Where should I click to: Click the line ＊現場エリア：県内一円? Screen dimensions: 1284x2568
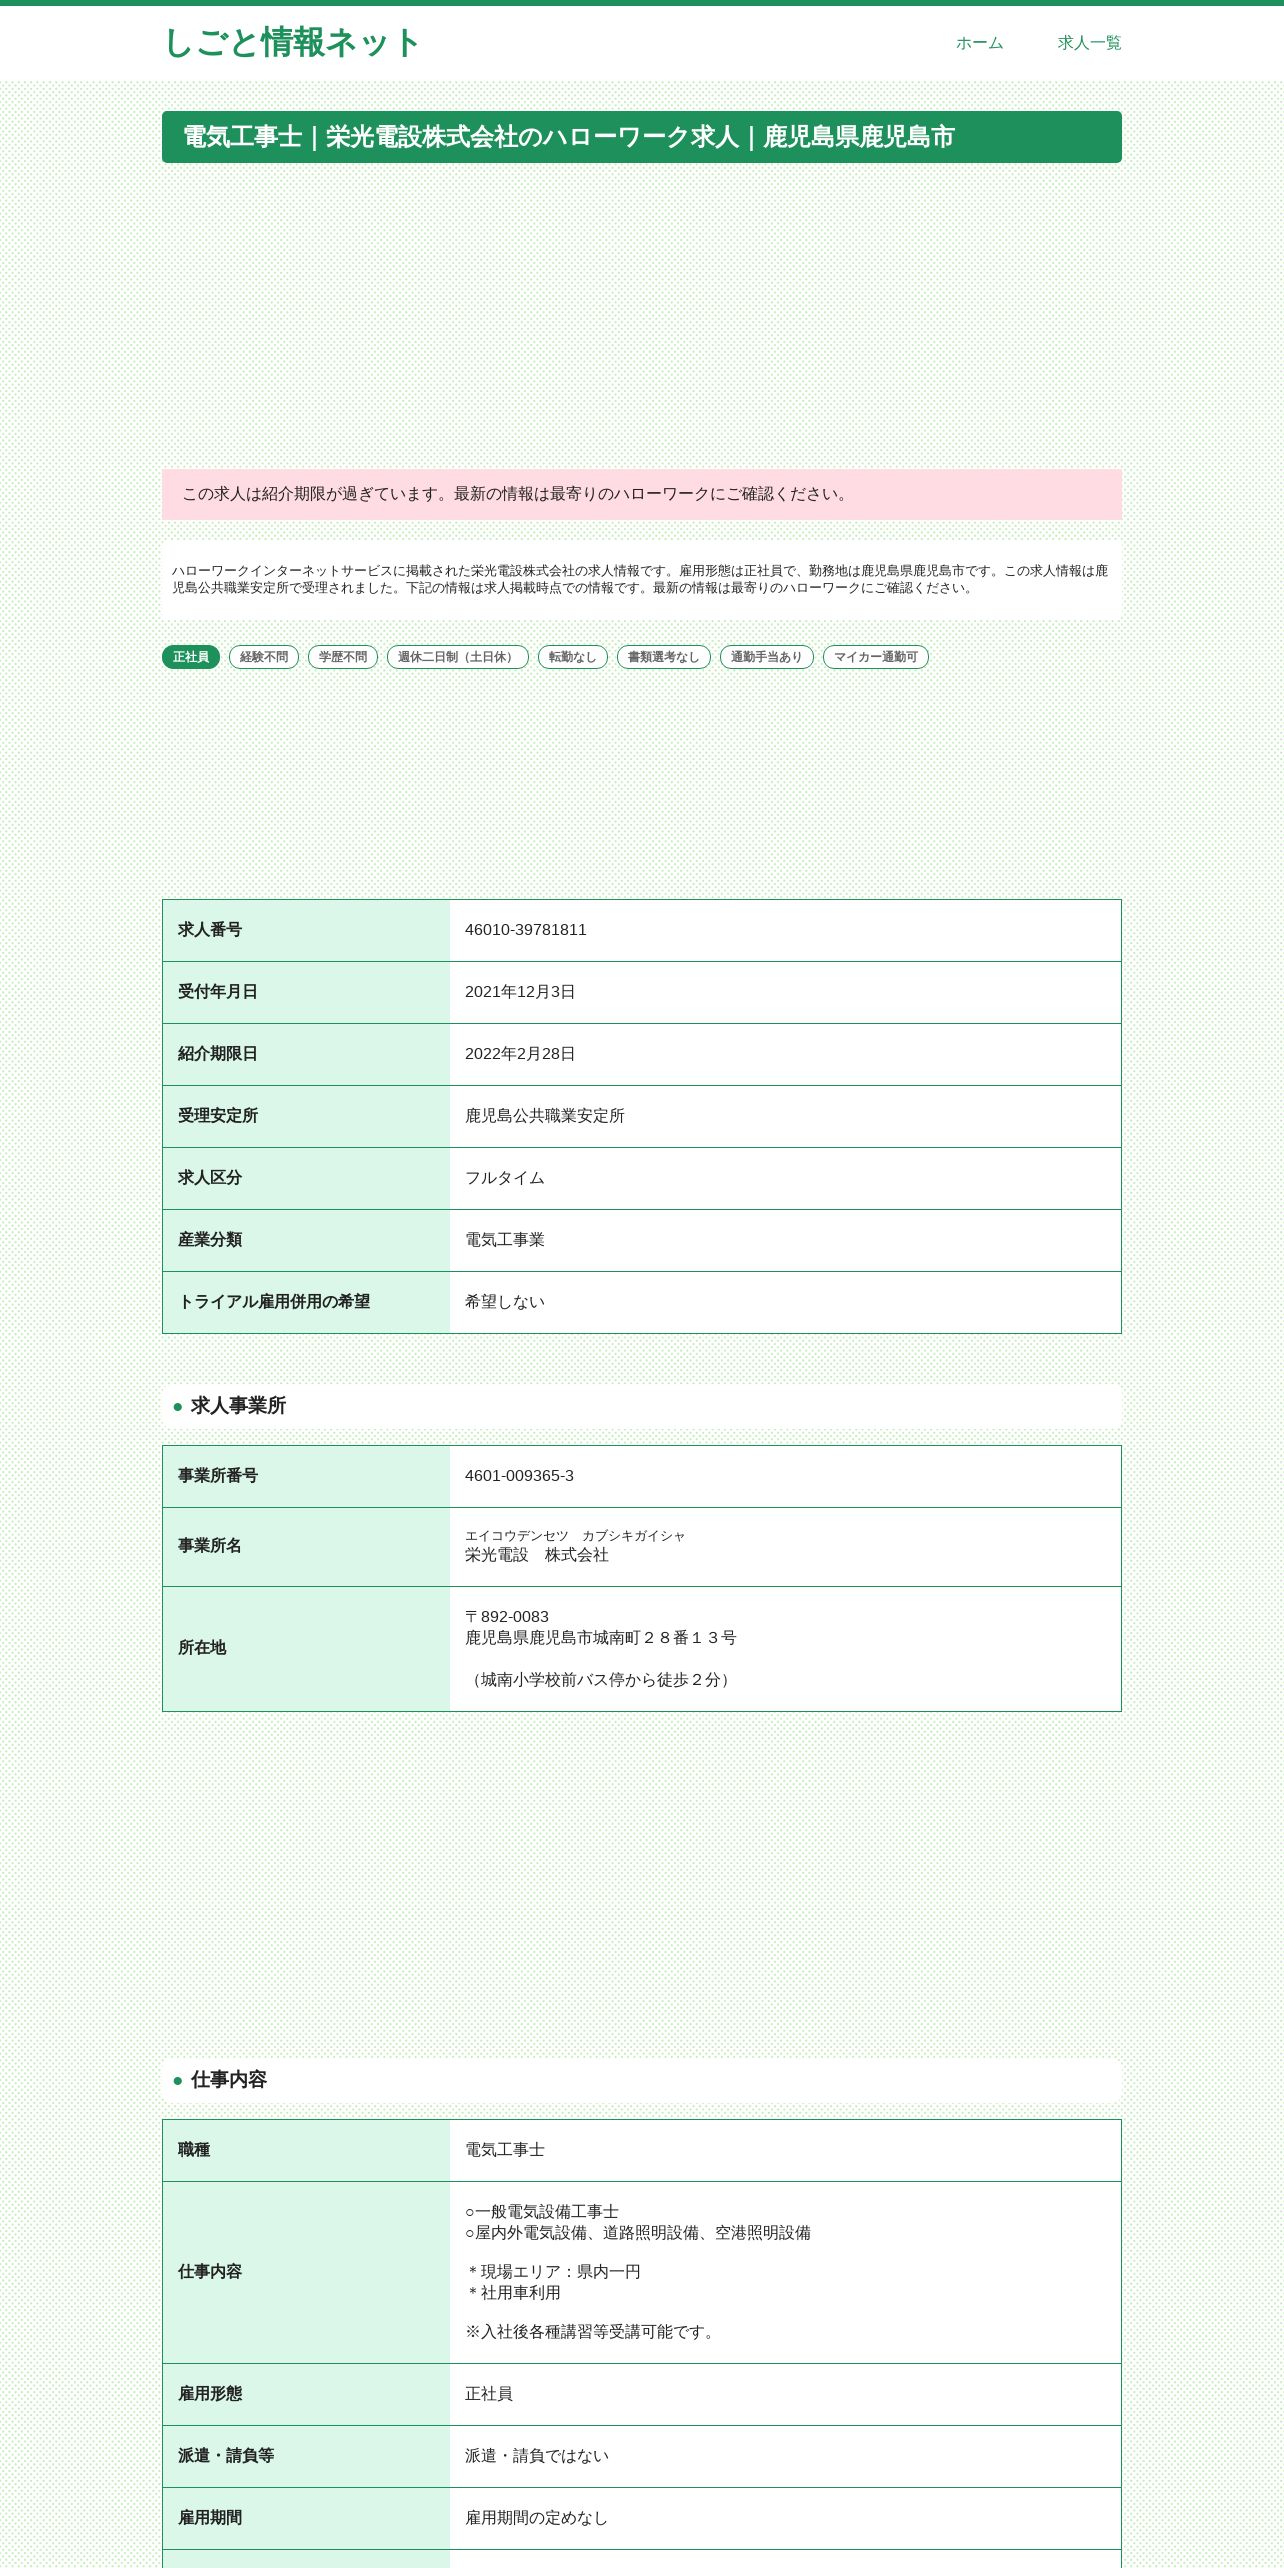553,2272
